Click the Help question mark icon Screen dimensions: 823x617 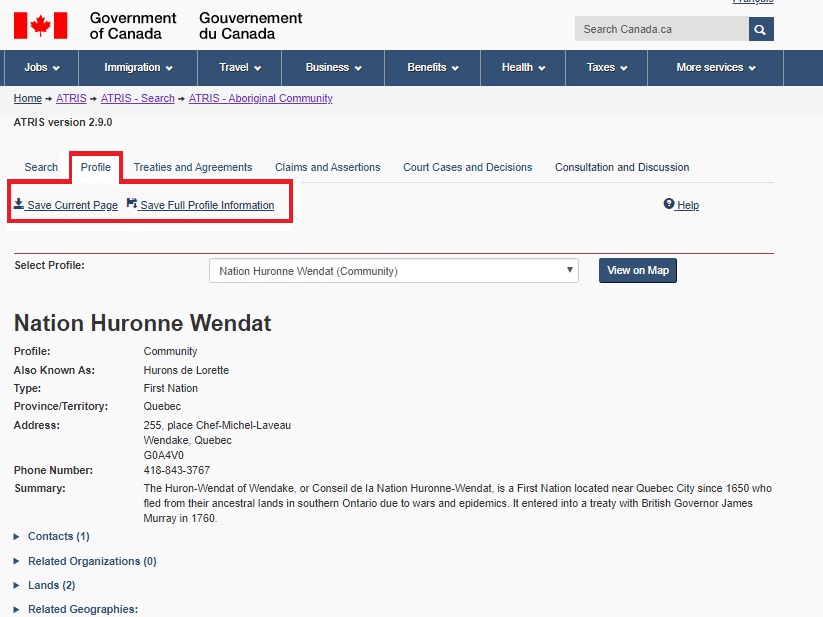(x=669, y=204)
